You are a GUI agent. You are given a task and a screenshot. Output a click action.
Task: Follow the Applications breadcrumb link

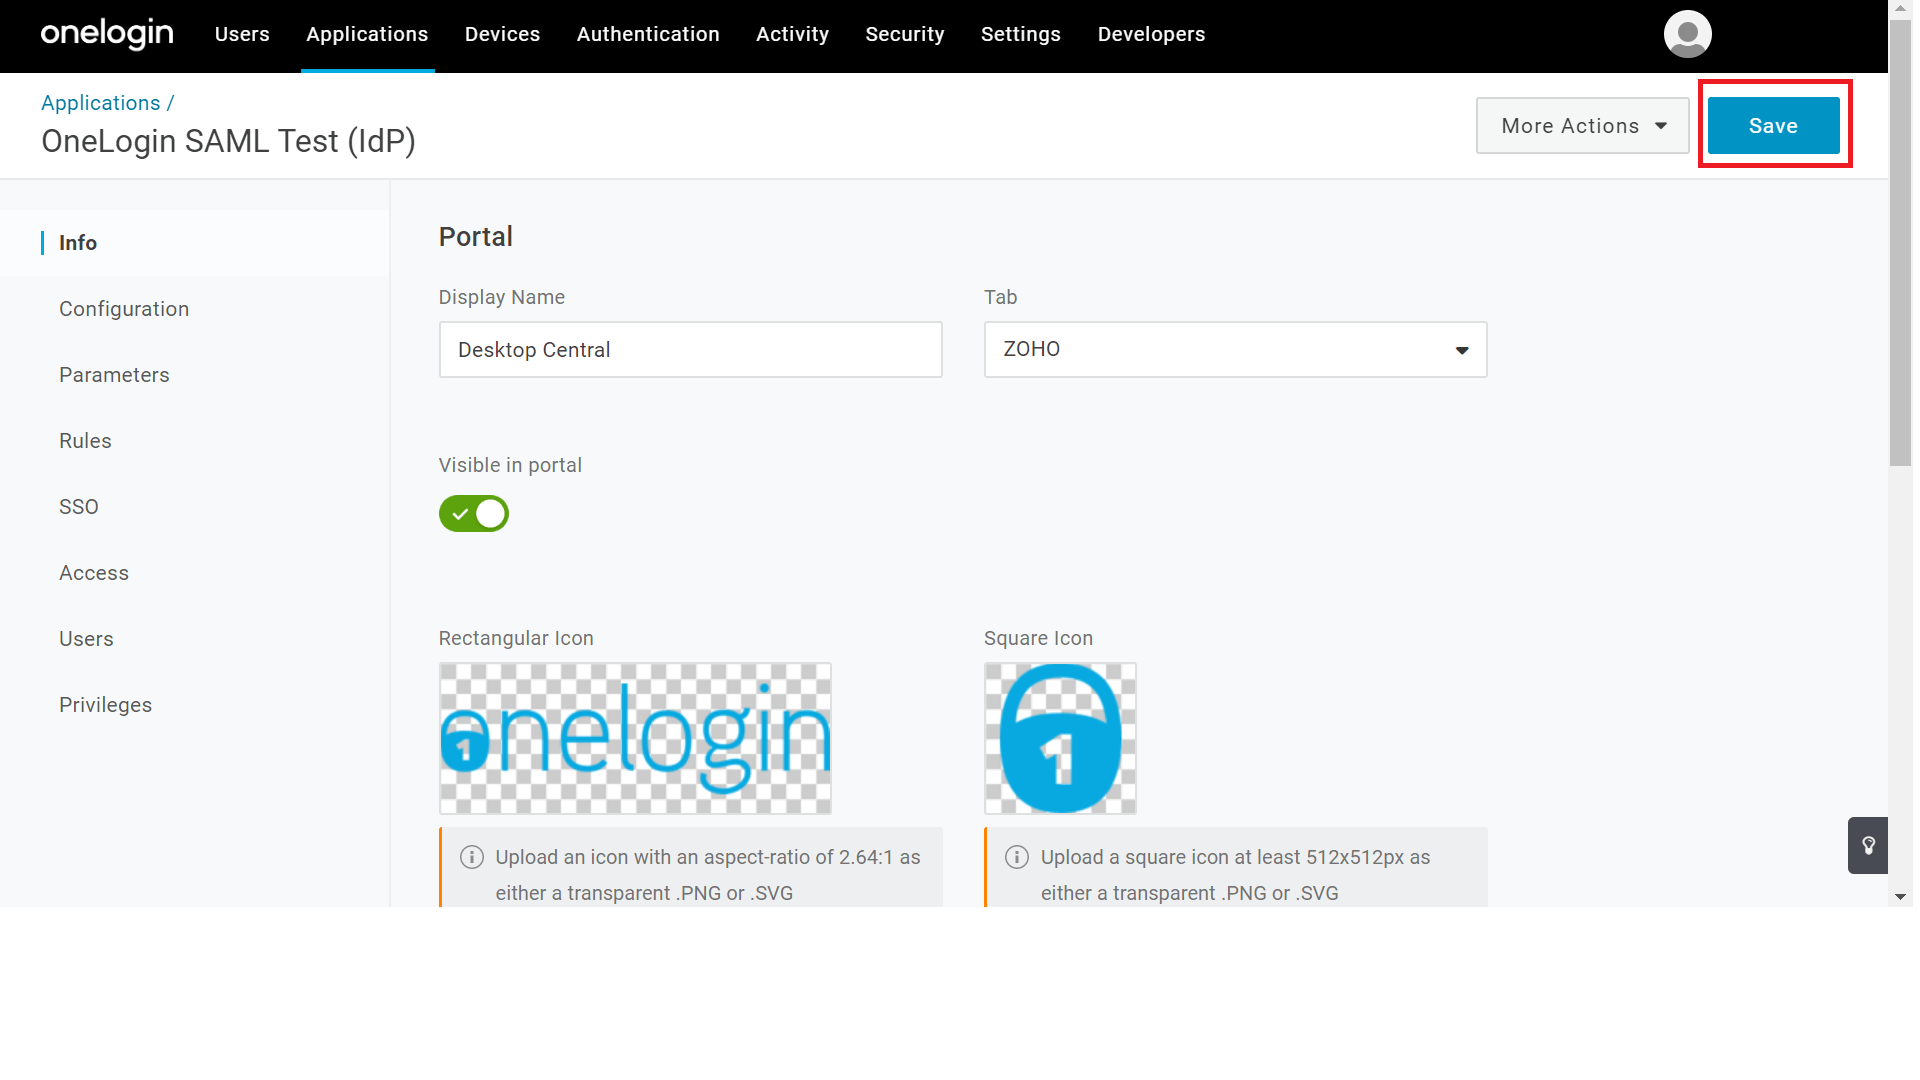point(100,103)
